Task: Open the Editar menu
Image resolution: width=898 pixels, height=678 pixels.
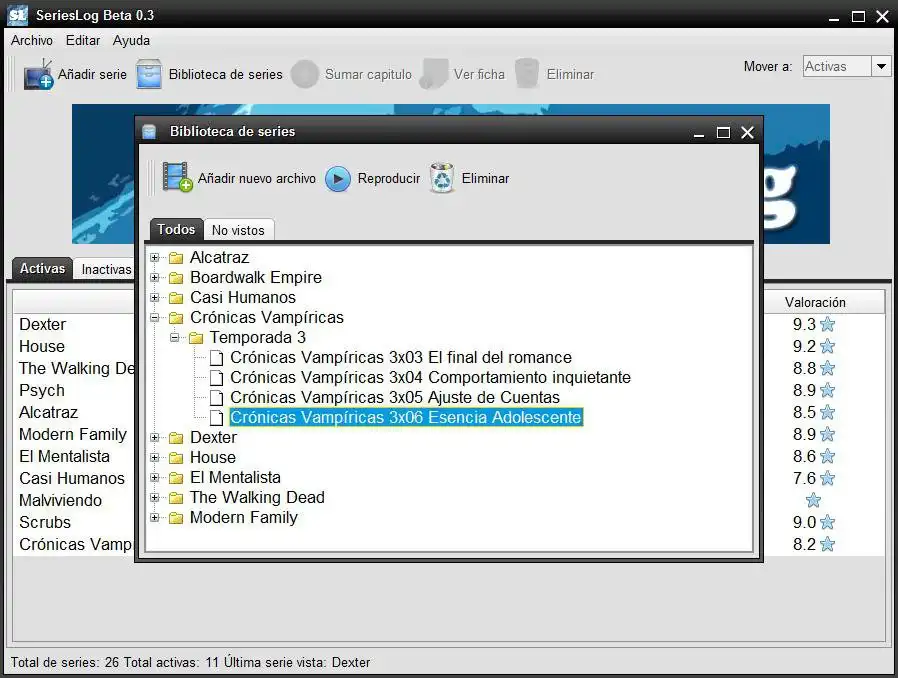Action: (82, 41)
